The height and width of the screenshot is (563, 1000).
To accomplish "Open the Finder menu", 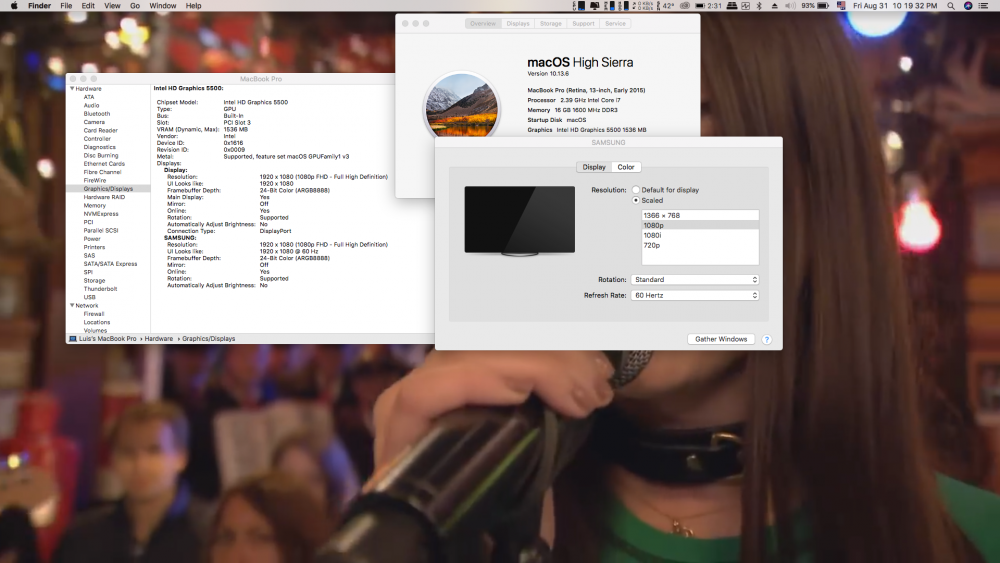I will pos(40,6).
